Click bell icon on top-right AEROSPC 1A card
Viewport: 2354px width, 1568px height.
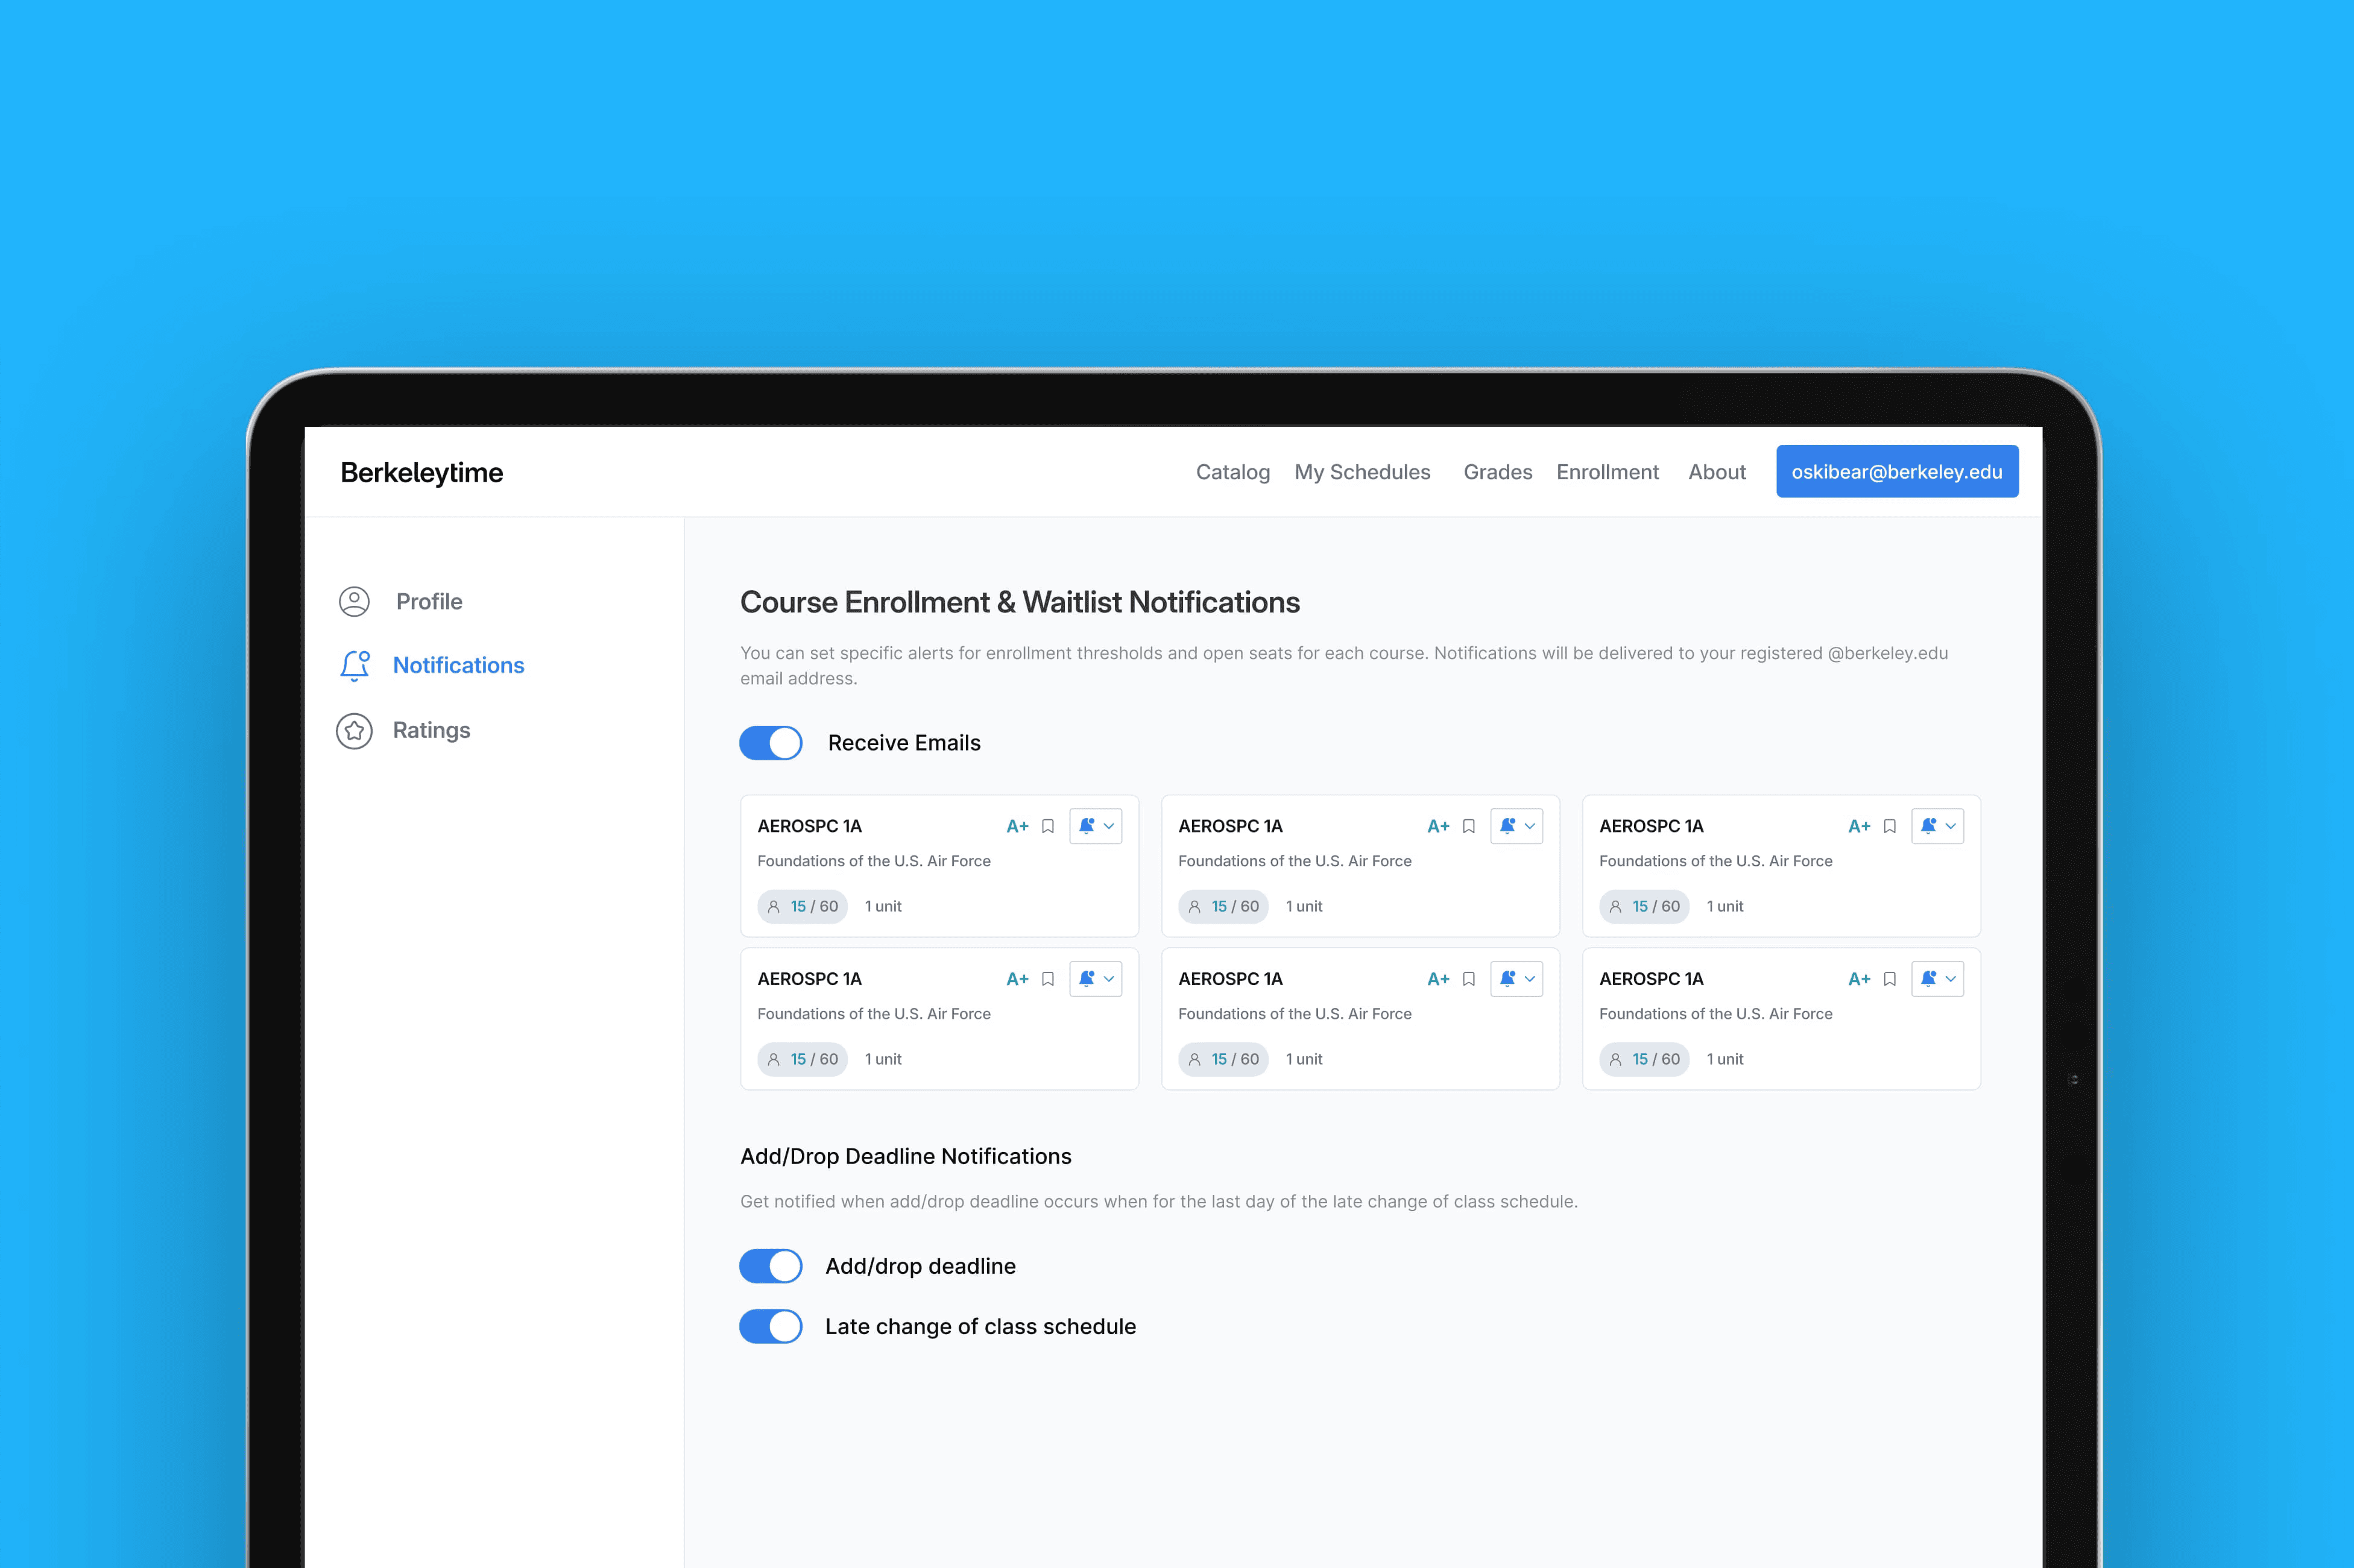click(x=1928, y=826)
